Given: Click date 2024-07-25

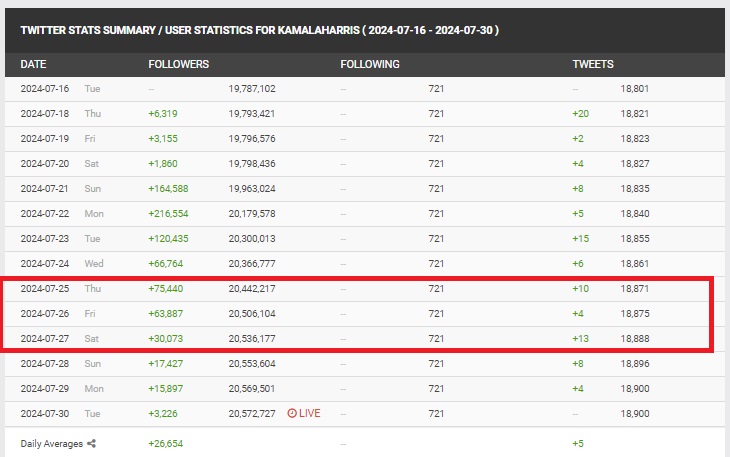Looking at the screenshot, I should pos(45,289).
